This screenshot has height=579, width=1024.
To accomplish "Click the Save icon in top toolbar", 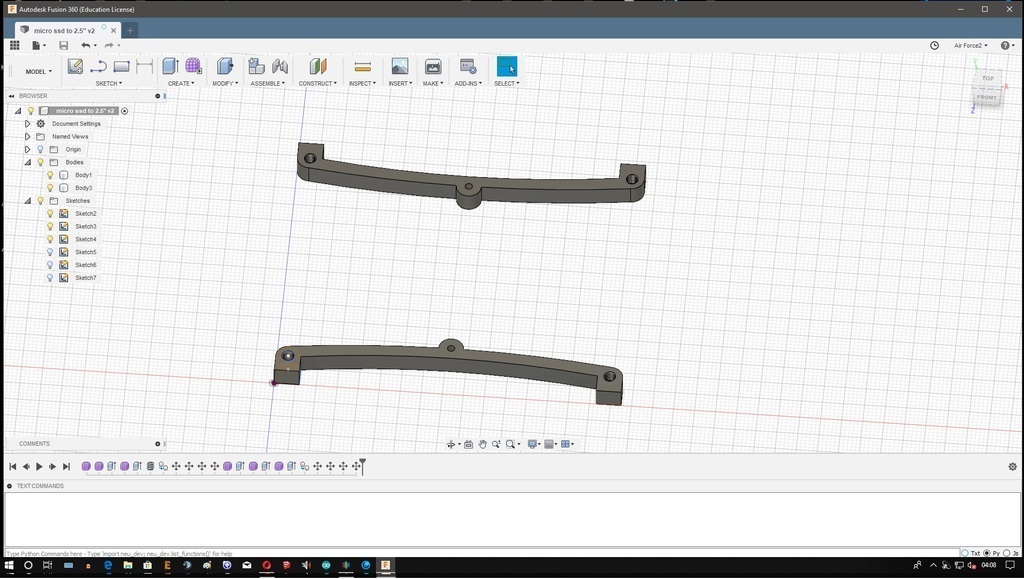I will 64,45.
